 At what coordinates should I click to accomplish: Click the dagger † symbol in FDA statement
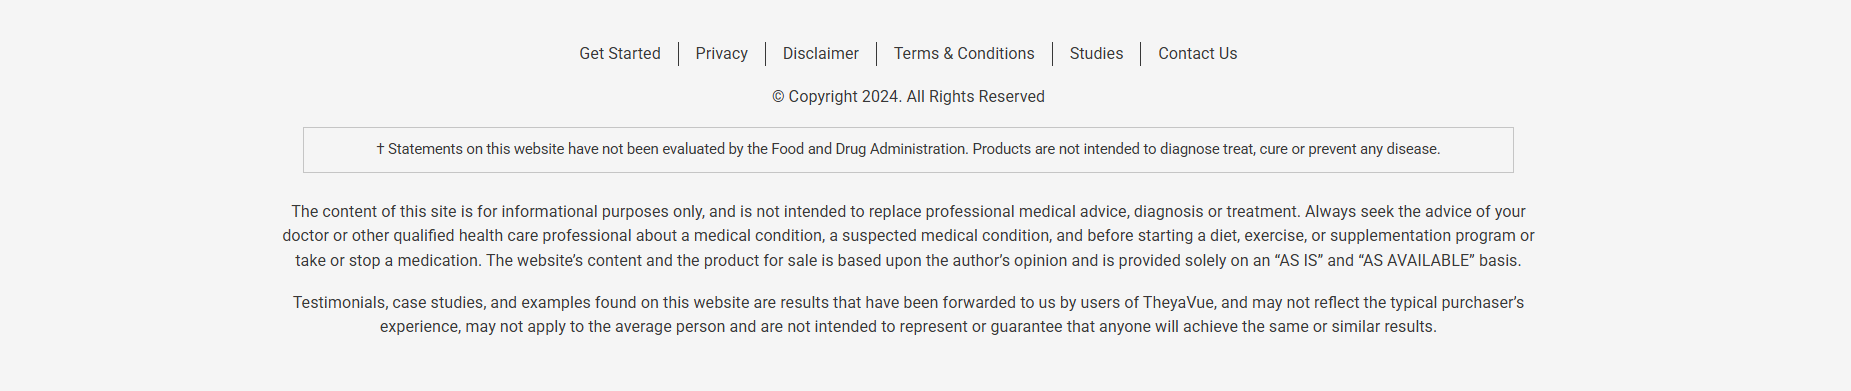click(x=380, y=149)
